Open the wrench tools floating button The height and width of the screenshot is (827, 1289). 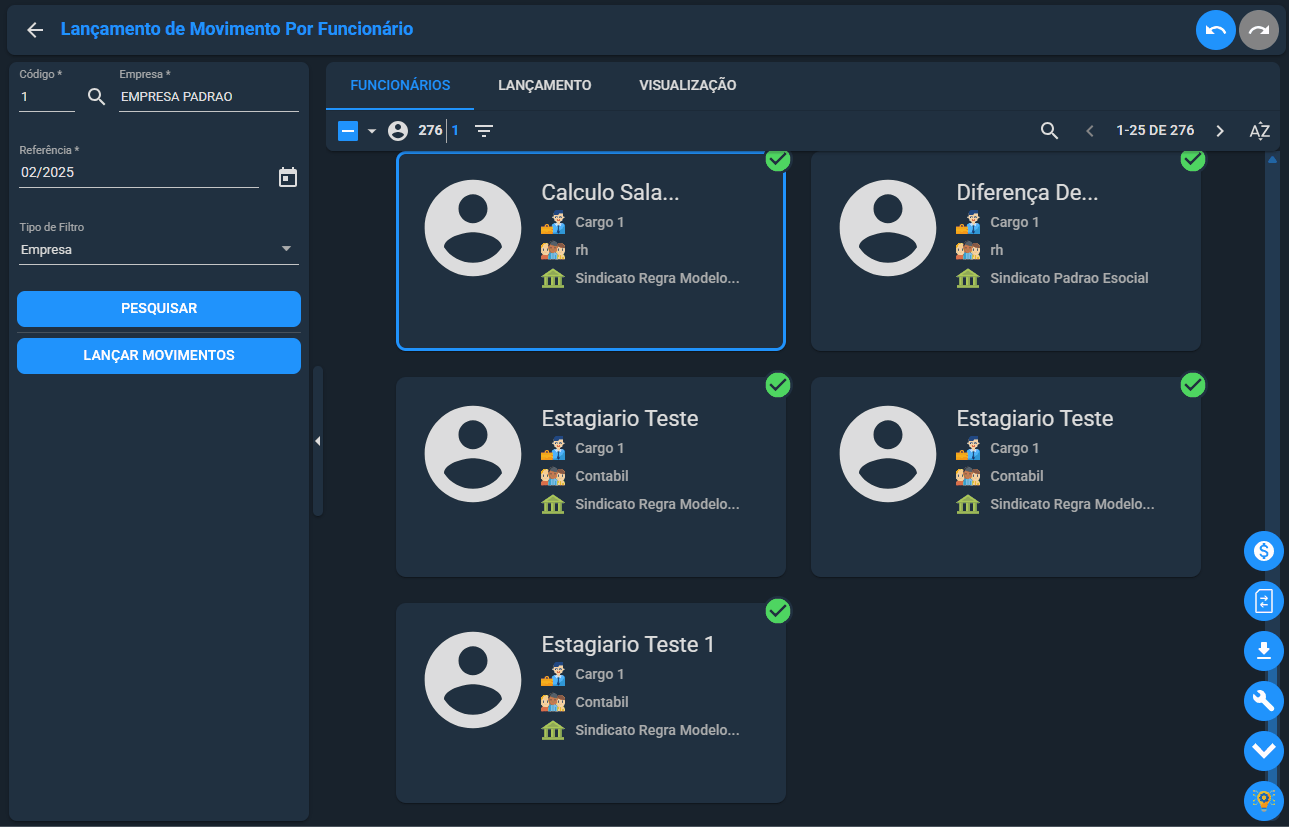(1264, 701)
